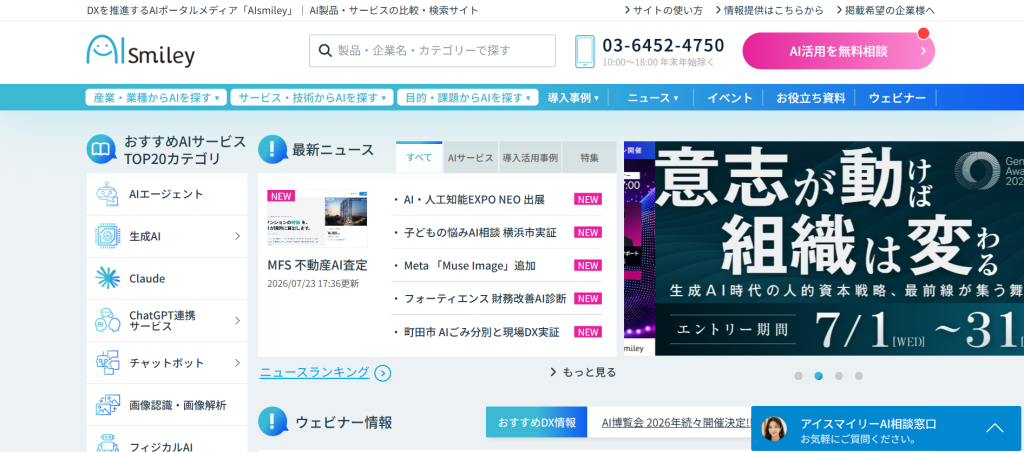Expand the チャットボット category chevron

pos(238,363)
